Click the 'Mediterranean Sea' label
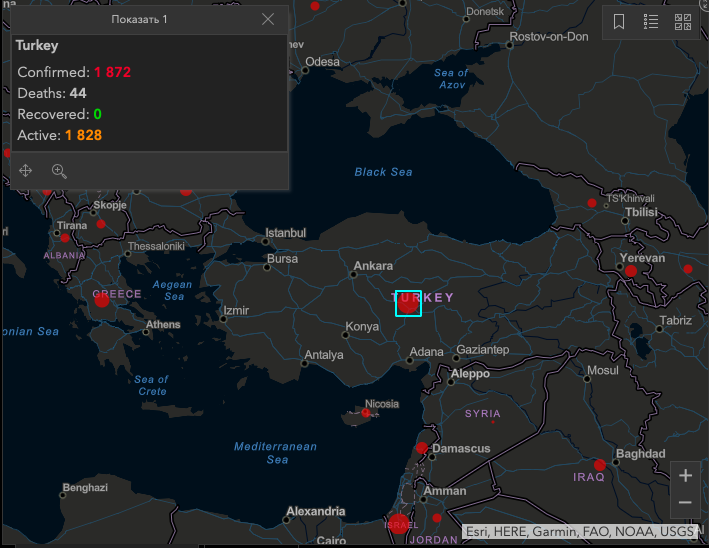 tap(275, 453)
